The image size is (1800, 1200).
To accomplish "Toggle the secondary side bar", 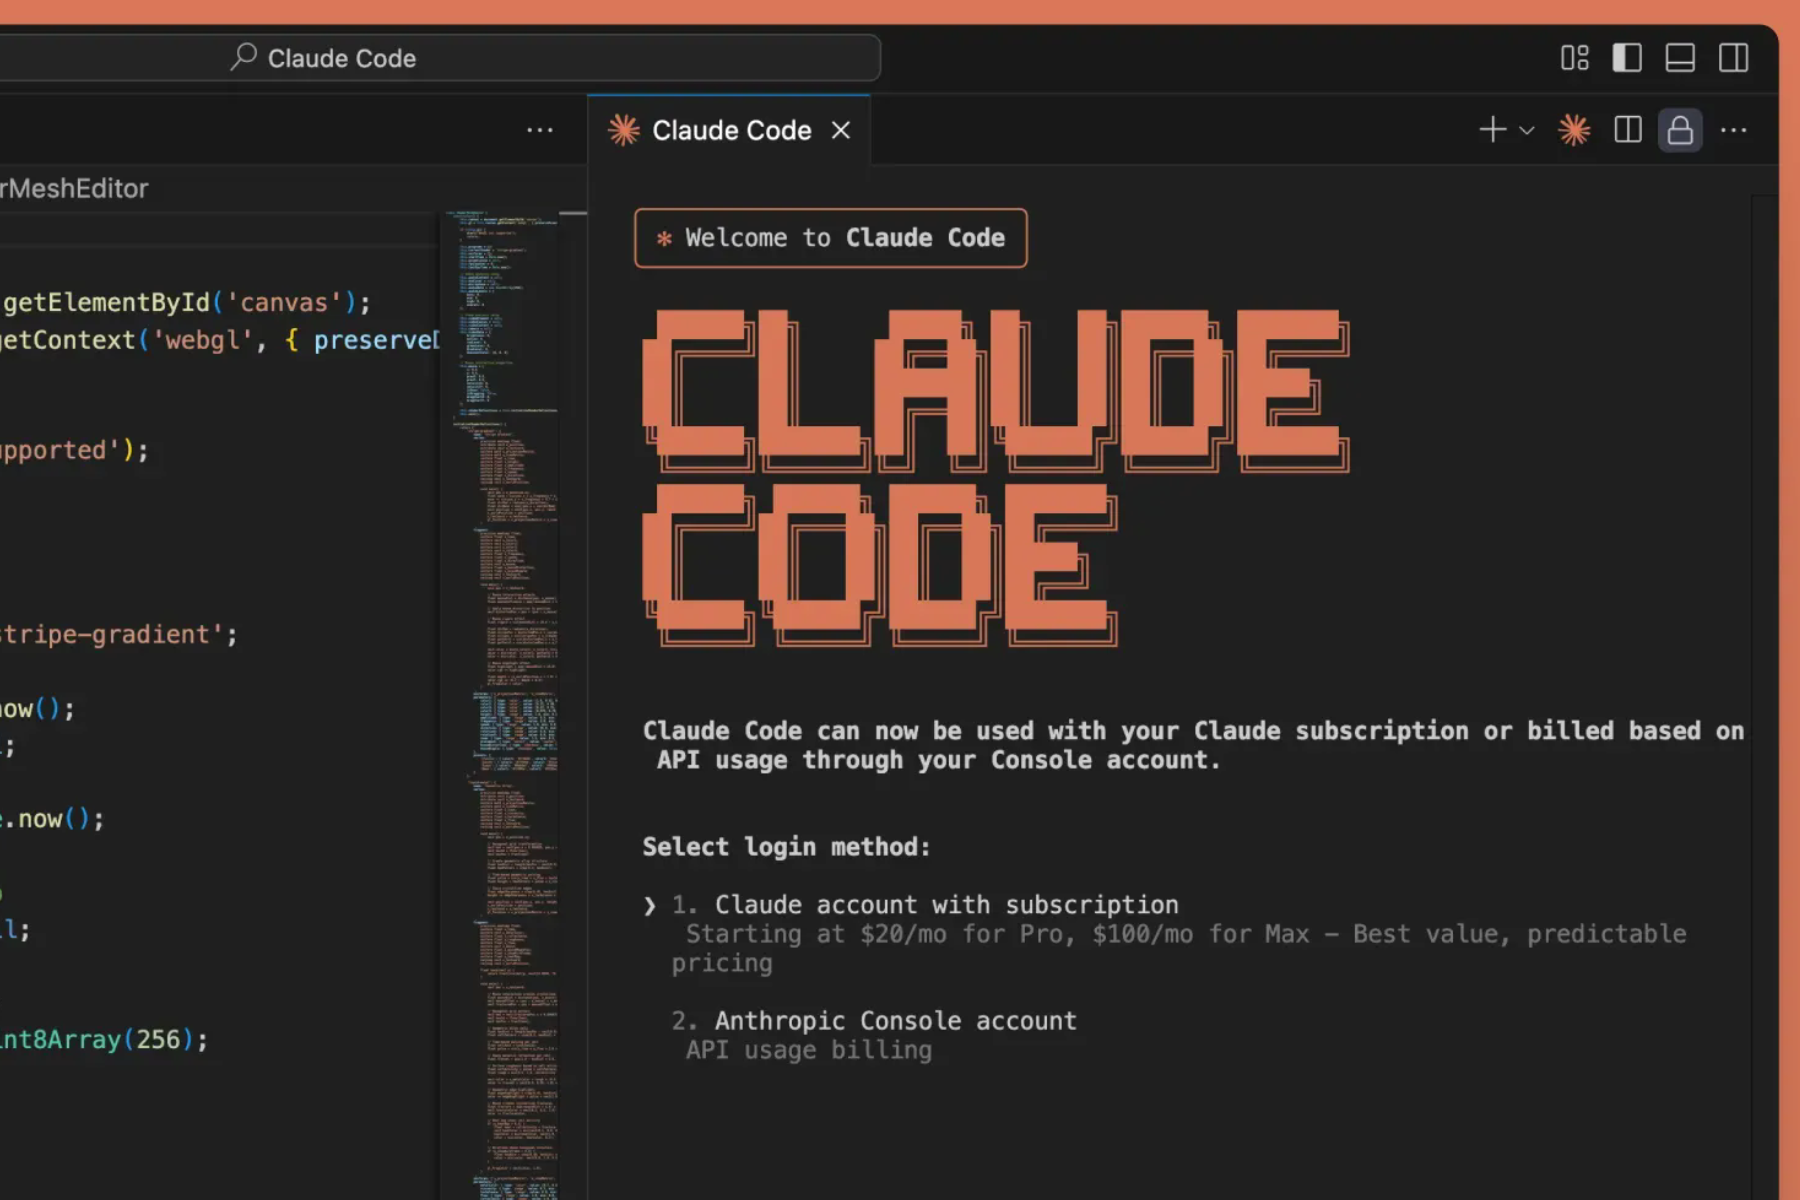I will (x=1733, y=58).
